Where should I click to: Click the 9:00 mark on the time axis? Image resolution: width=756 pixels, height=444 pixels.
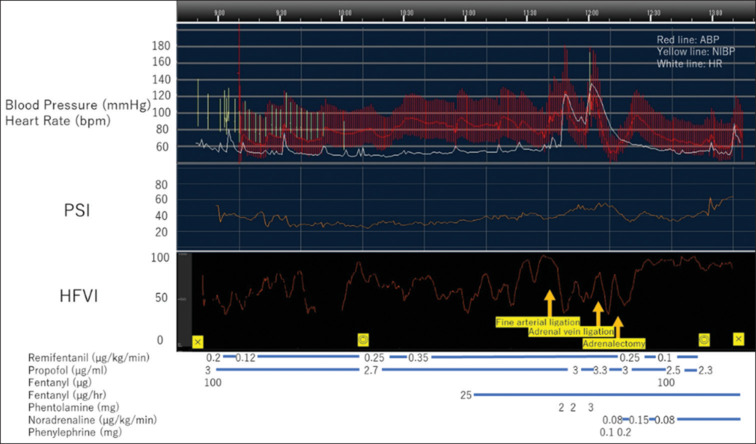[x=220, y=14]
